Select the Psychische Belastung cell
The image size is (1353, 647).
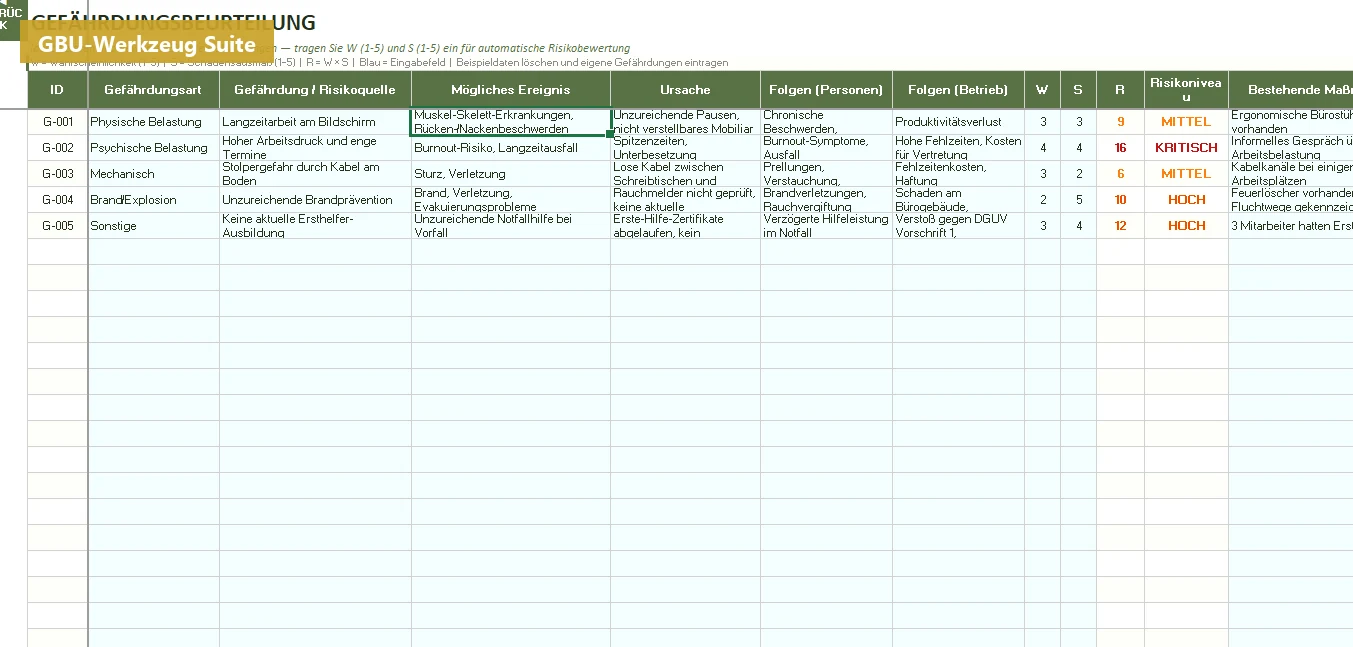point(153,148)
